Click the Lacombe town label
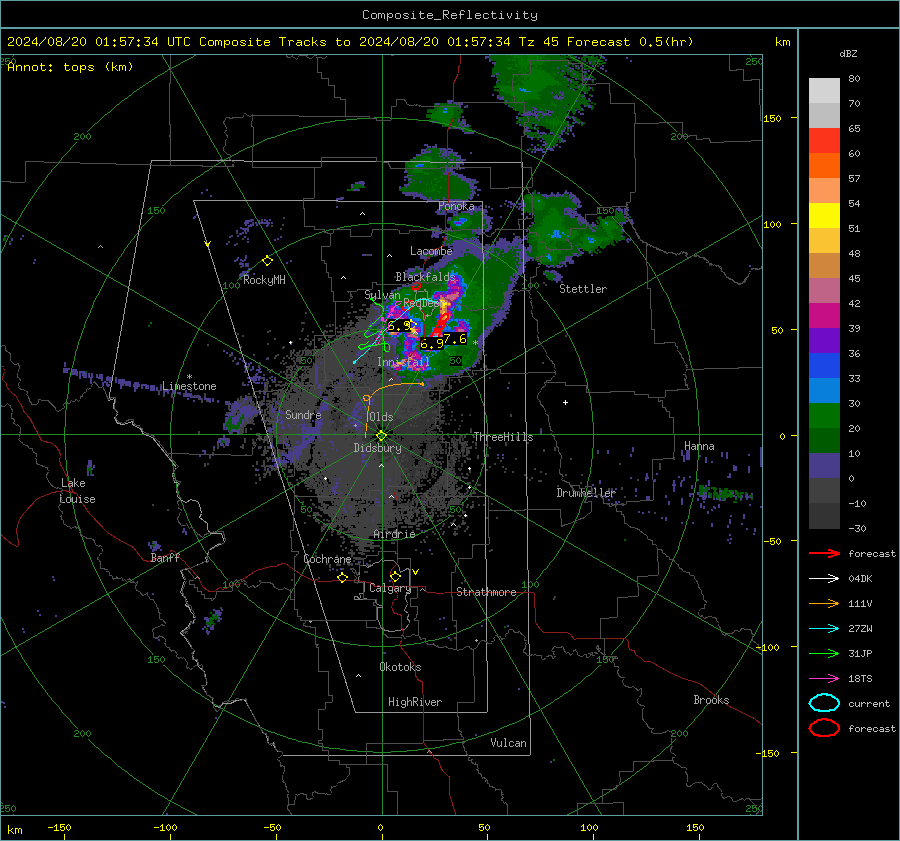The image size is (900, 841). [431, 251]
